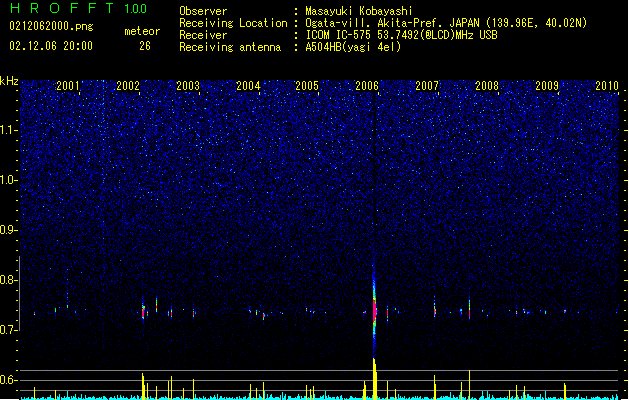Select the file name 0212062000.png

[x=51, y=26]
